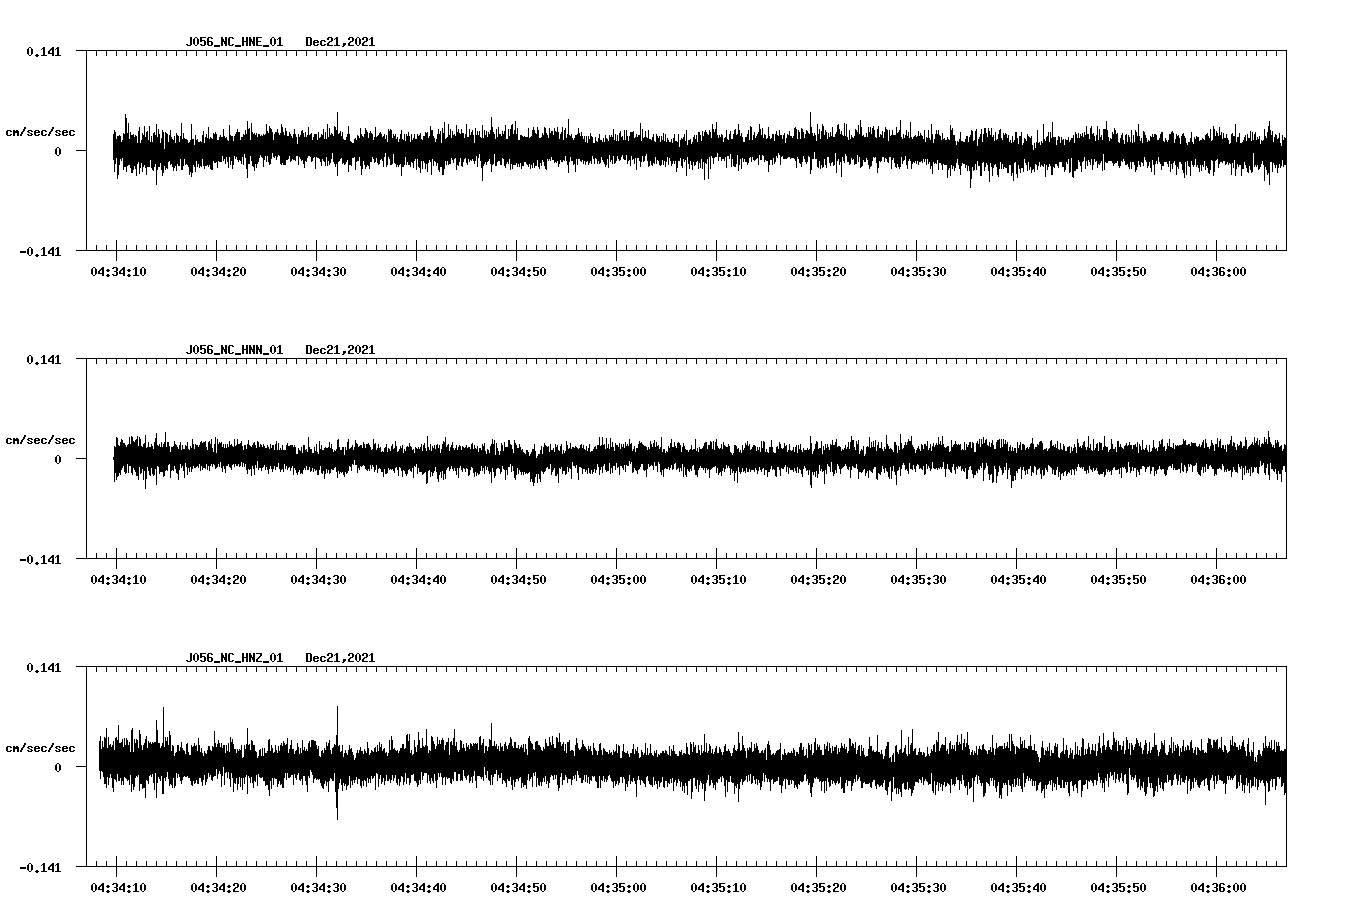
Task: Pick 04:35:30 time label under HNN plot
Action: pyautogui.click(x=918, y=580)
